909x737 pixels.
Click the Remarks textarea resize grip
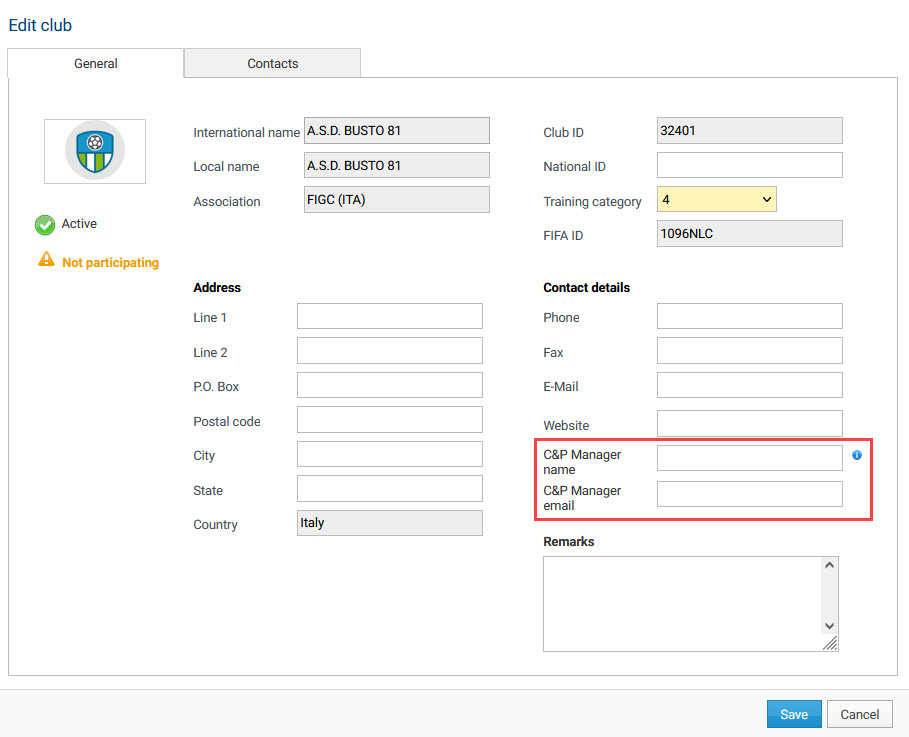pyautogui.click(x=830, y=643)
